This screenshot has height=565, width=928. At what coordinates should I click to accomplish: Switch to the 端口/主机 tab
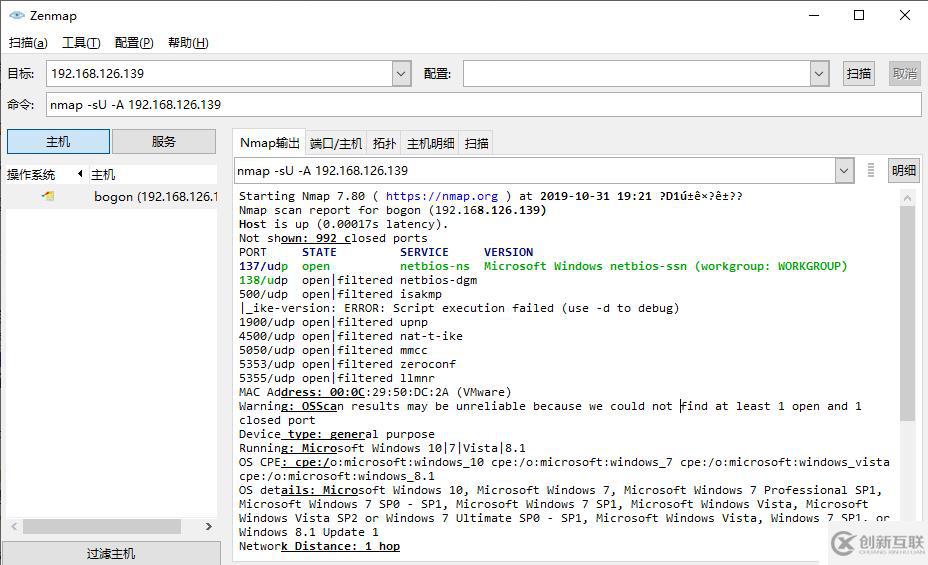click(x=336, y=143)
